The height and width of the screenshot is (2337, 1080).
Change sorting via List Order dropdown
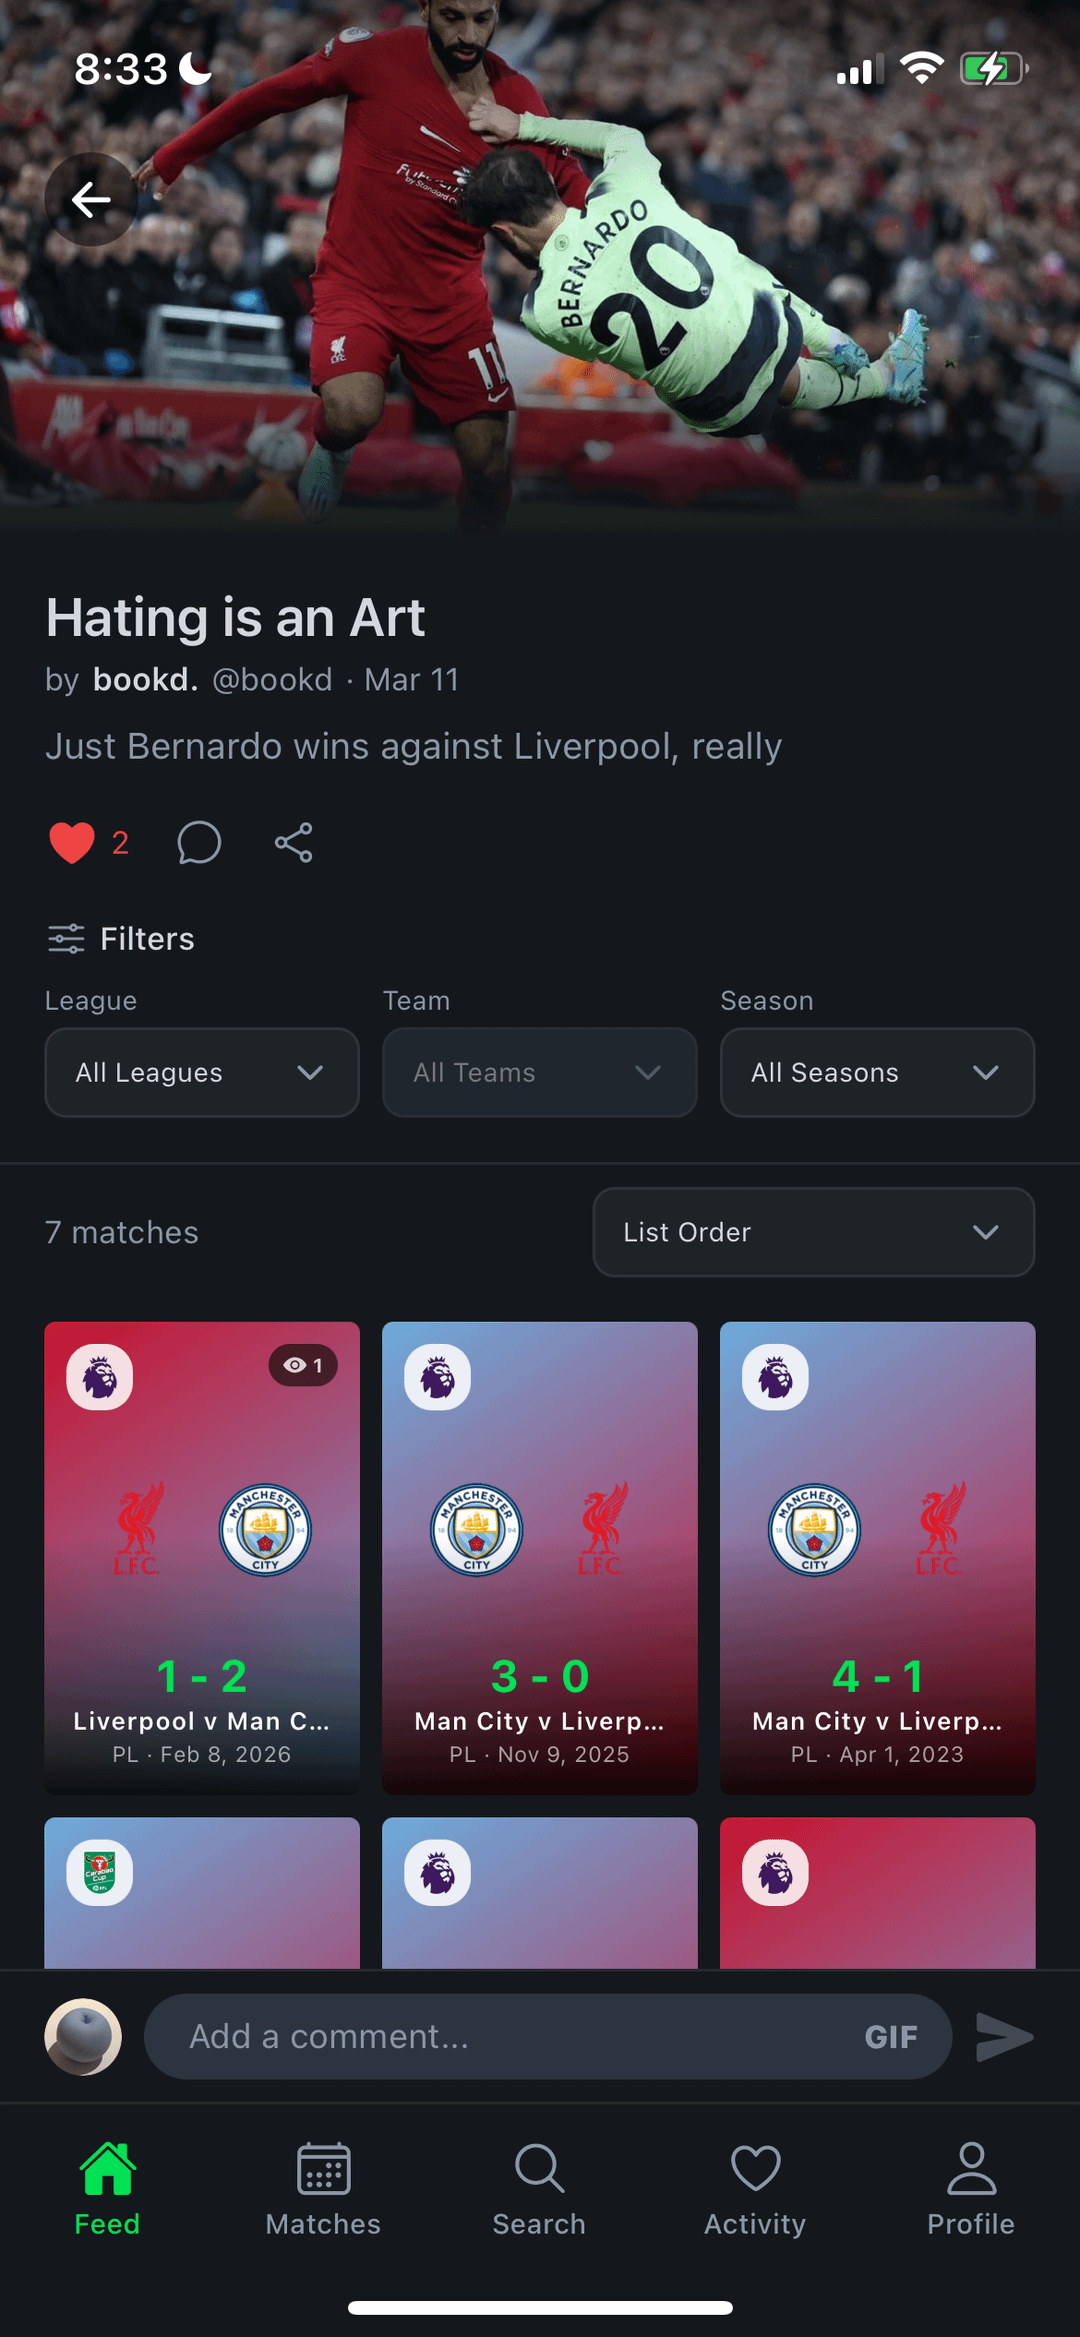(813, 1232)
